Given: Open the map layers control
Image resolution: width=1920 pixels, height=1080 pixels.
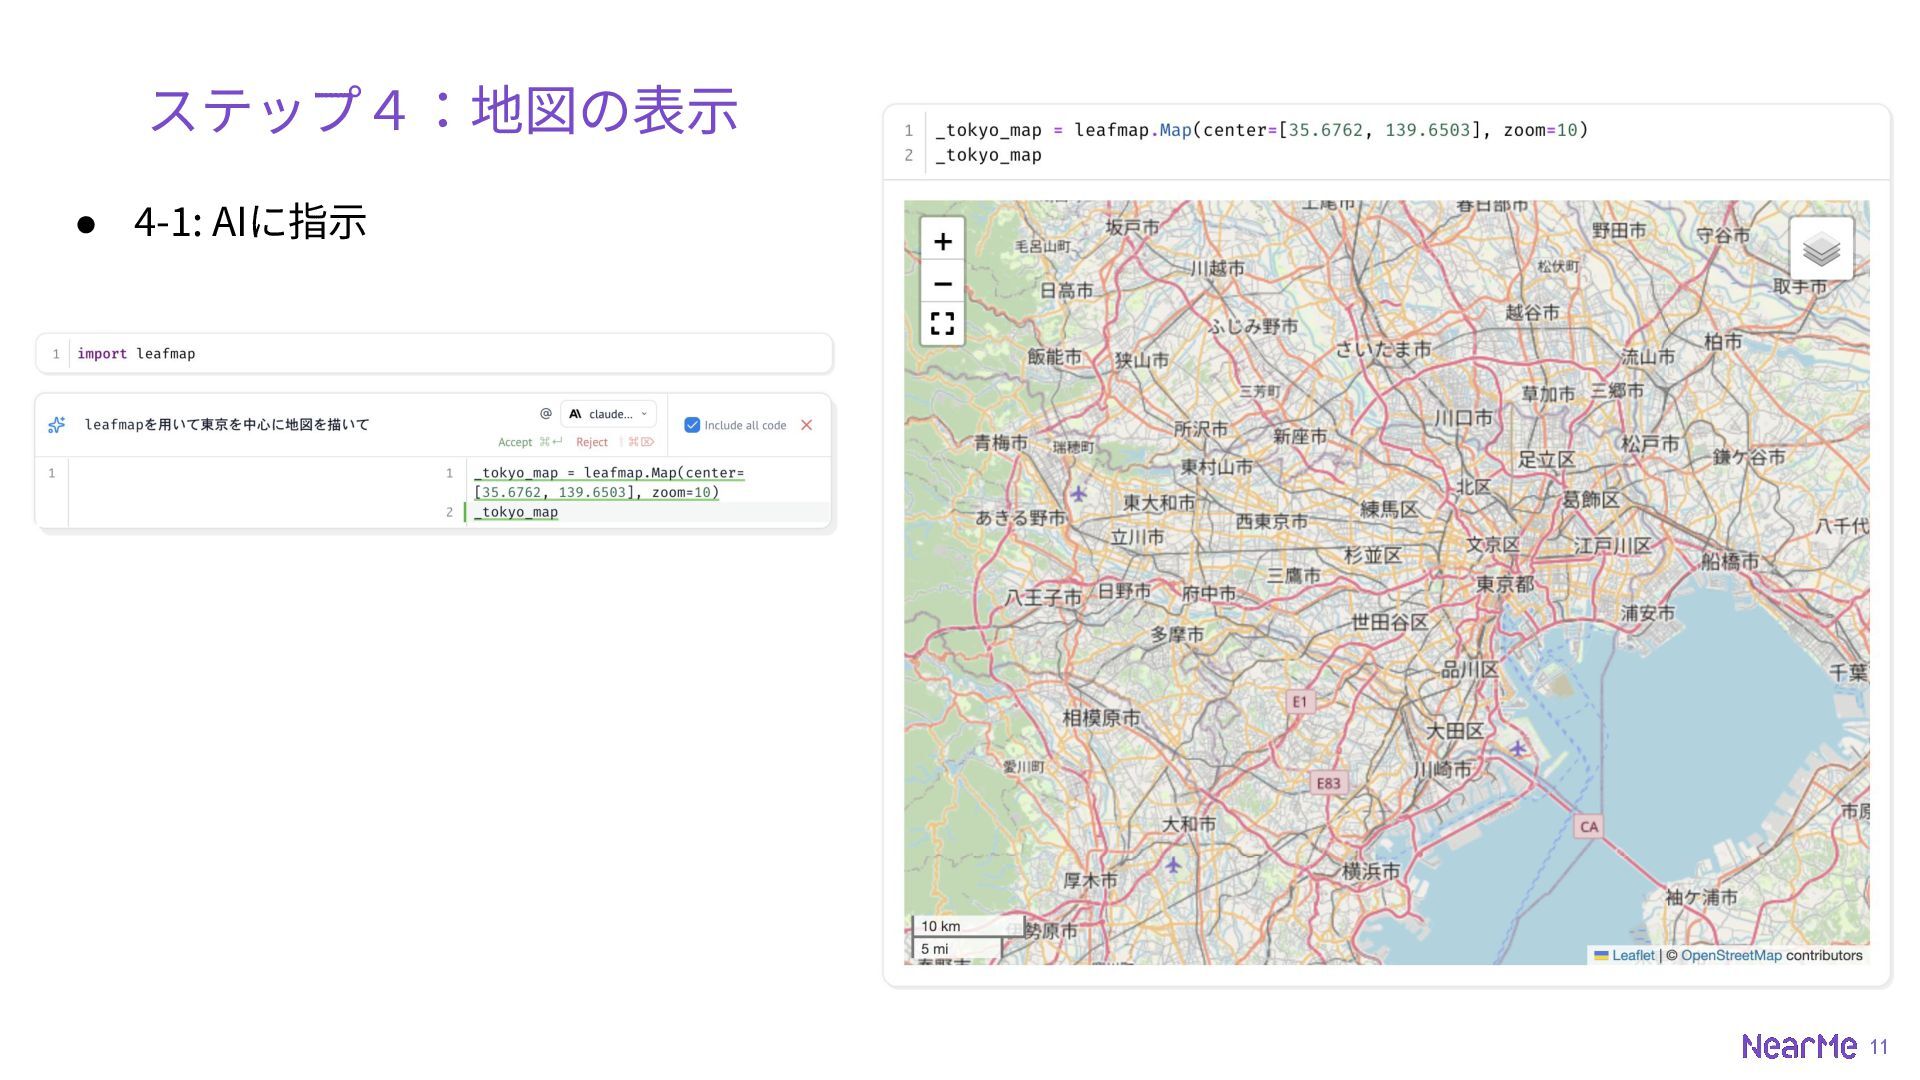Looking at the screenshot, I should [x=1821, y=249].
